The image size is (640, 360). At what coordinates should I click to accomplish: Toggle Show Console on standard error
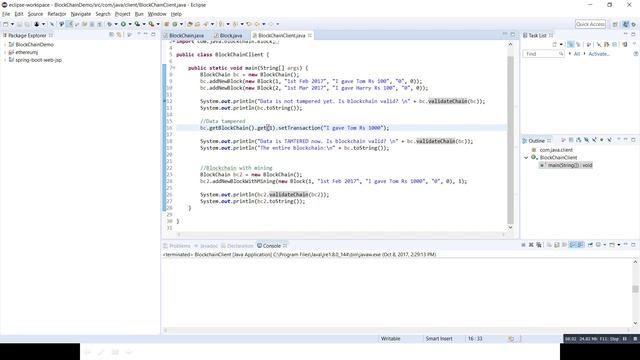pyautogui.click(x=580, y=245)
